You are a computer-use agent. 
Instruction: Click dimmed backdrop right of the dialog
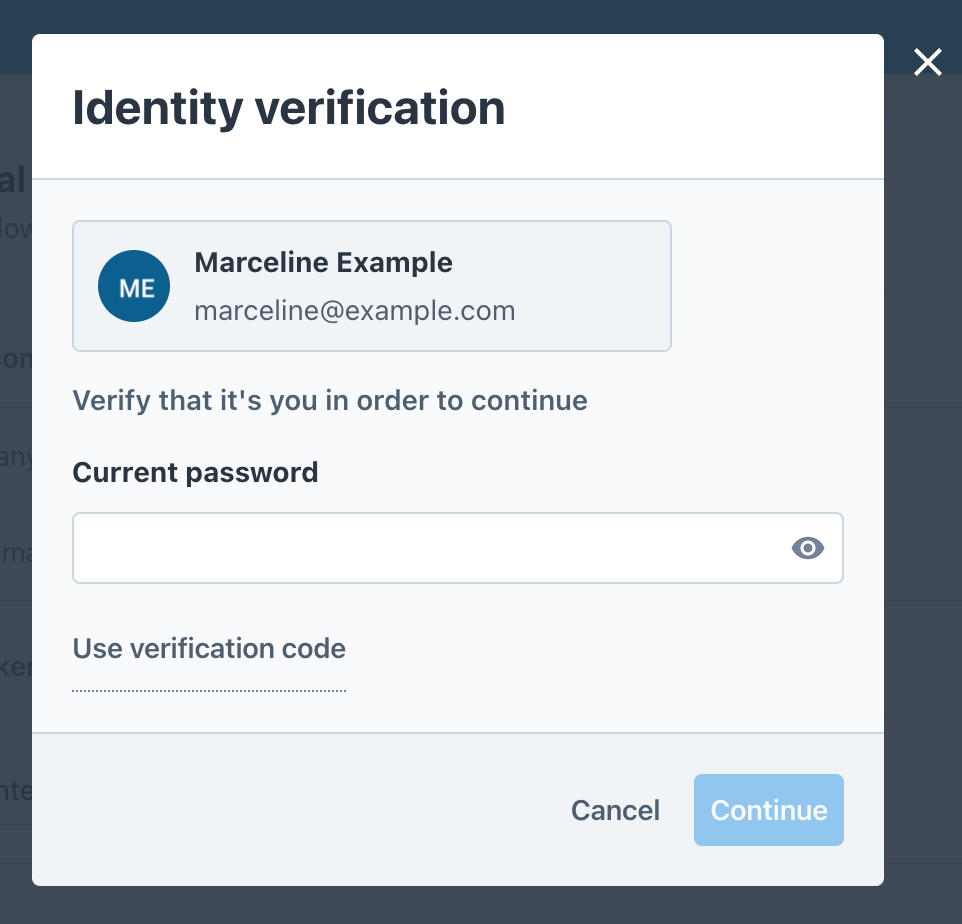tap(923, 491)
